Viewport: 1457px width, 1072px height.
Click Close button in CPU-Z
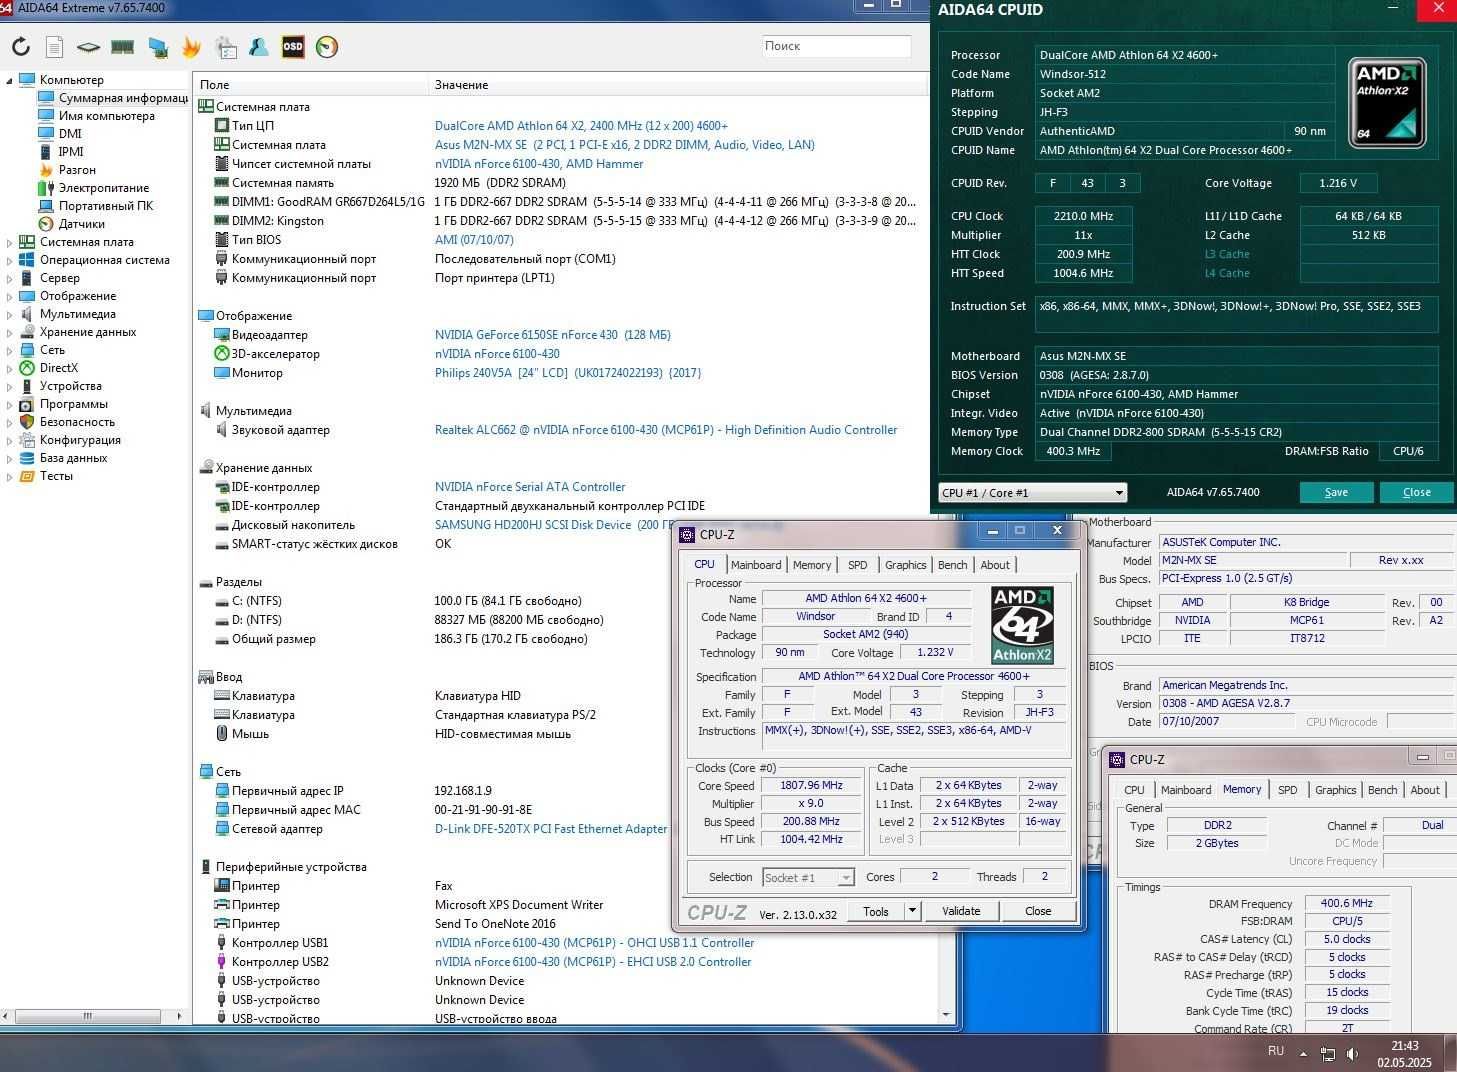[x=1038, y=911]
